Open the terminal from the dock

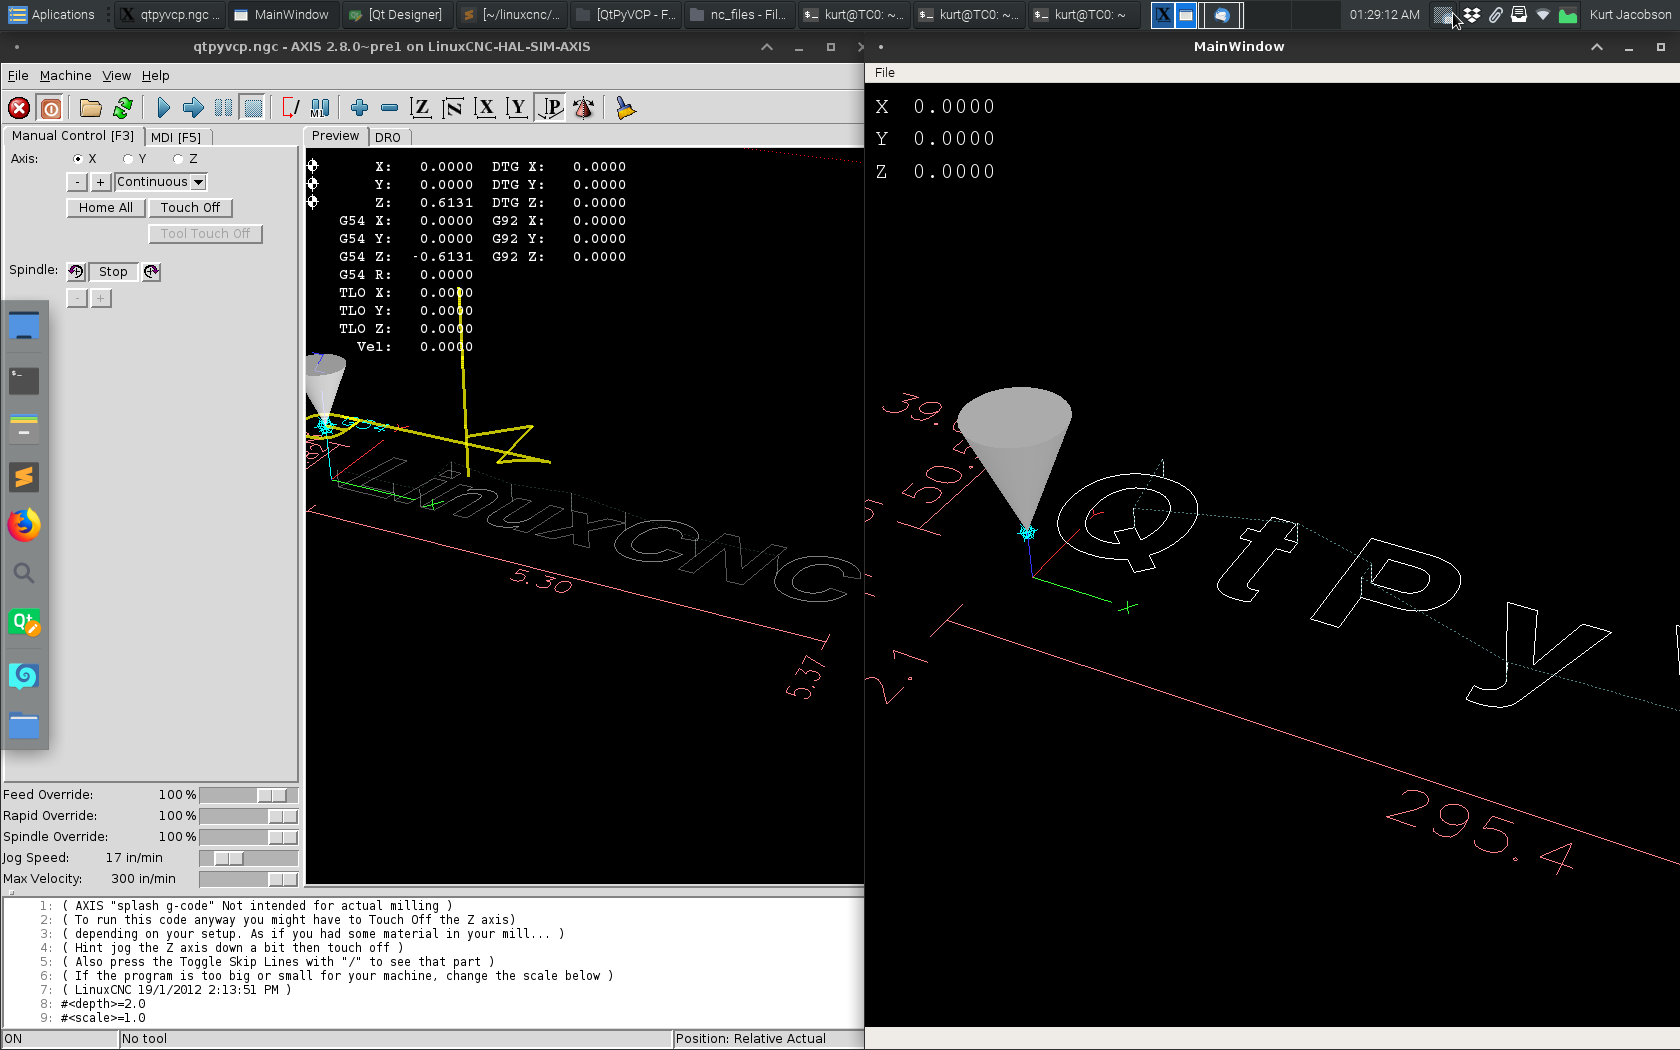(x=24, y=380)
